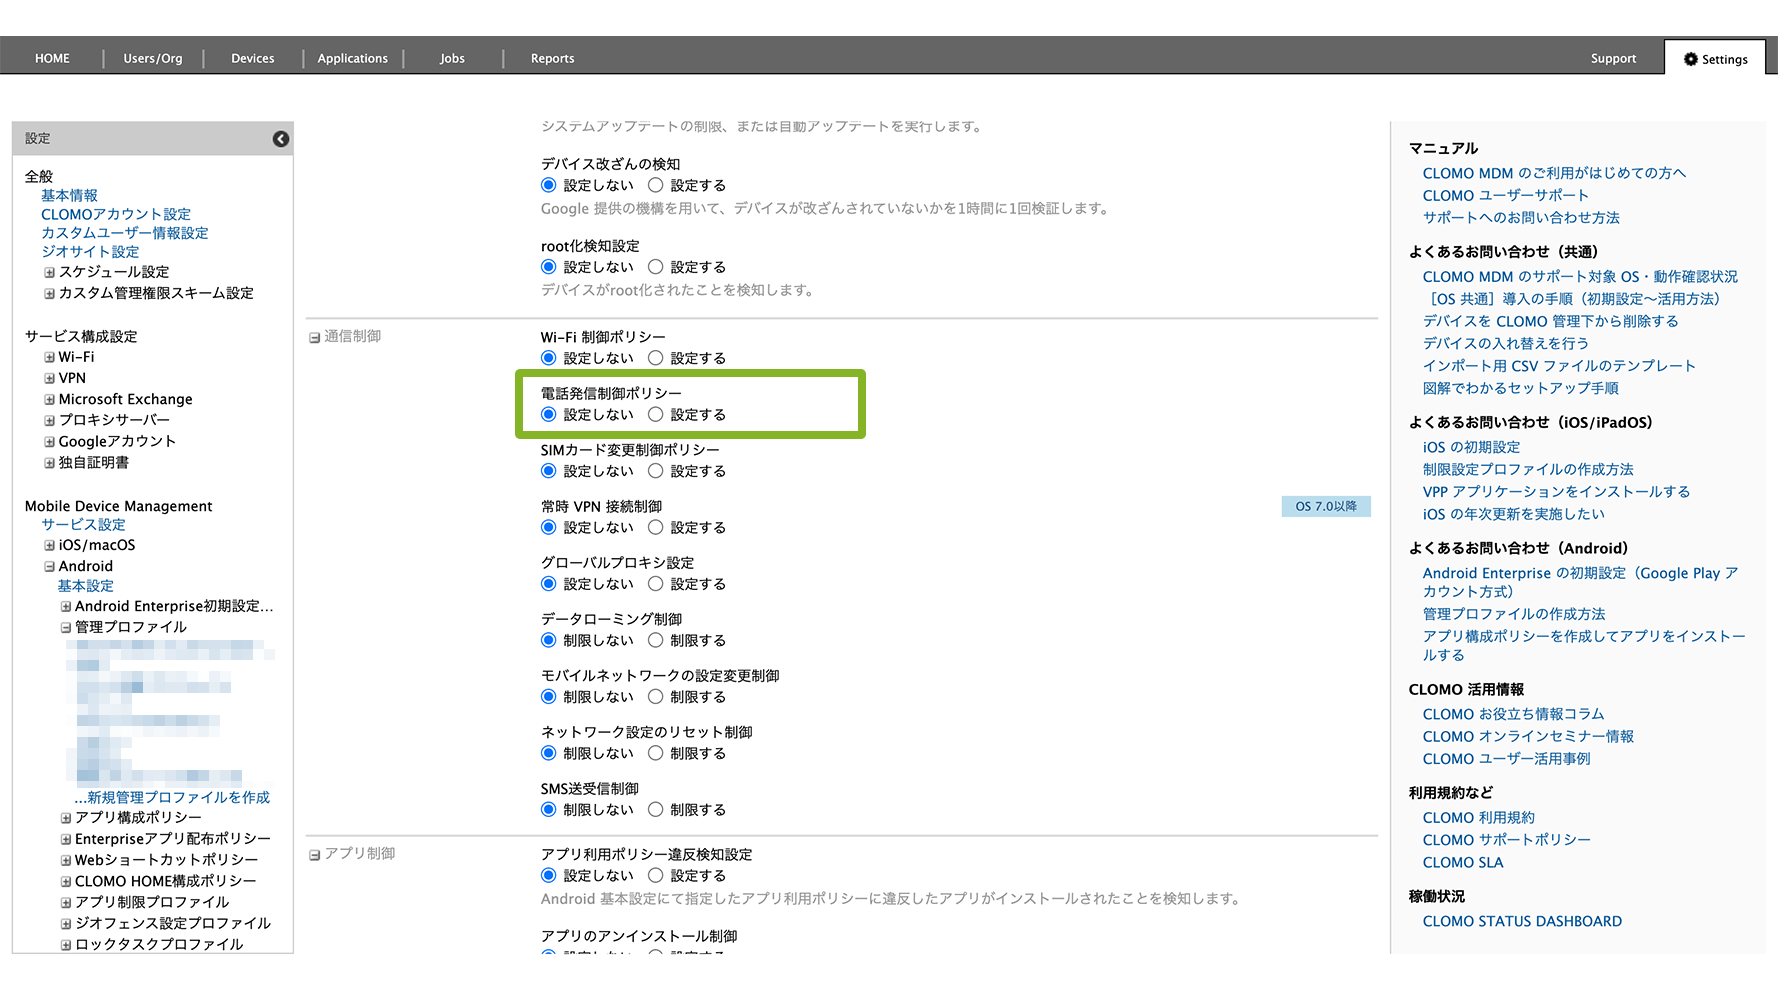
Task: Select 設定する for Wi-Fi 制御ポリシー
Action: click(656, 358)
